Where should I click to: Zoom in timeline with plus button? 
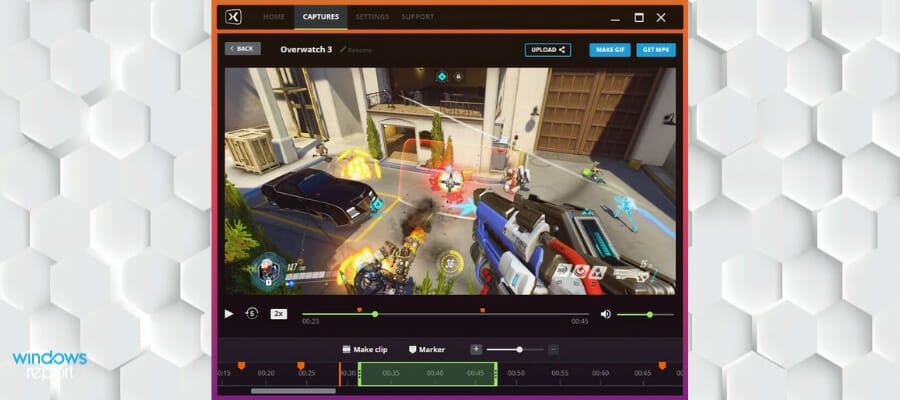coord(476,349)
